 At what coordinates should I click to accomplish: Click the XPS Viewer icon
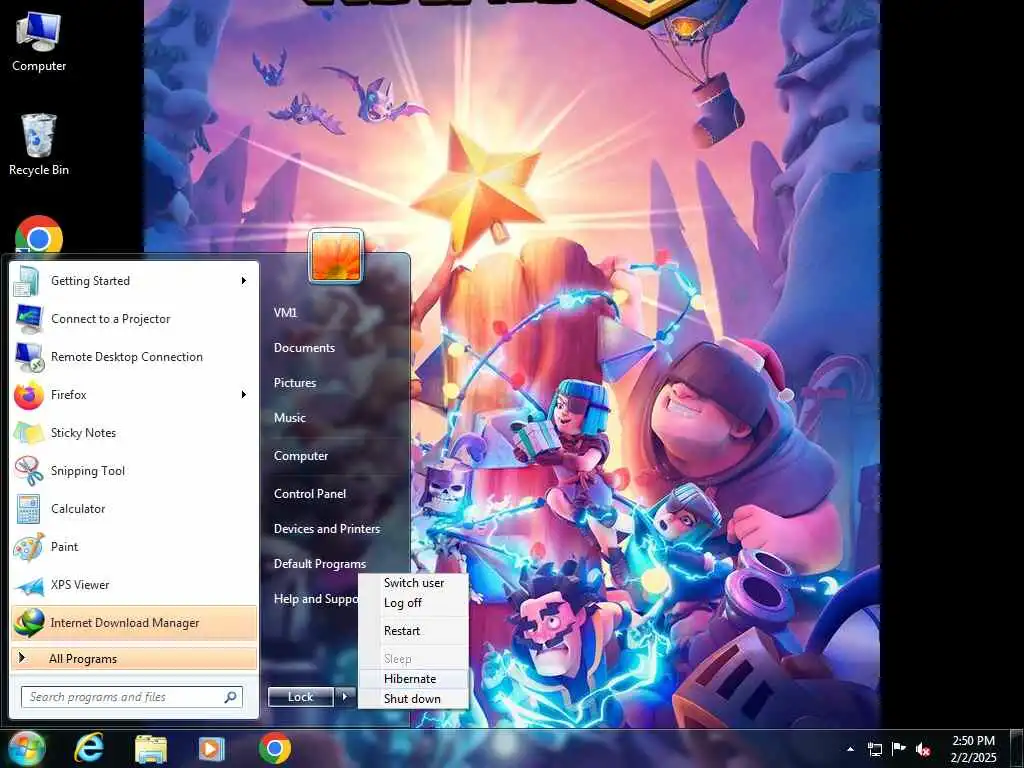(29, 586)
